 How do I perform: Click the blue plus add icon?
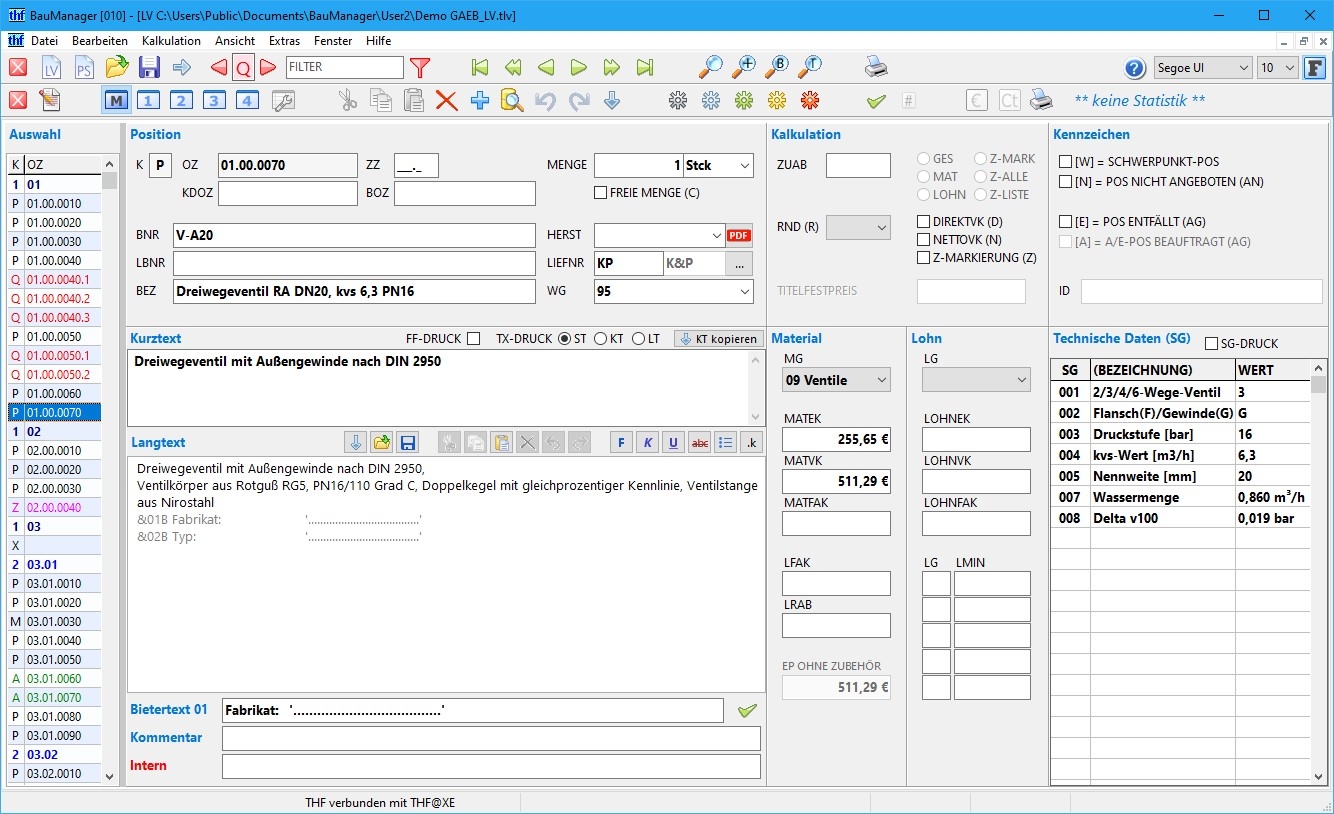coord(480,100)
